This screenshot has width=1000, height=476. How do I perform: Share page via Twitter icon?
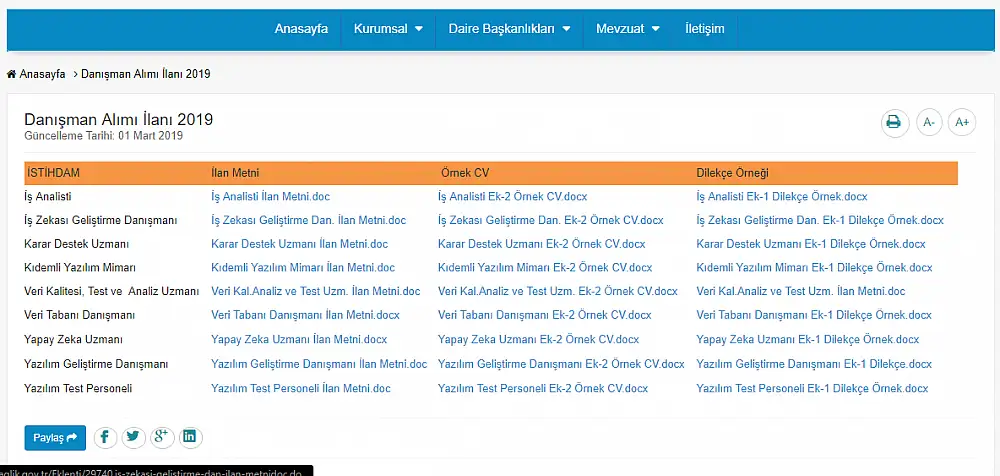133,437
